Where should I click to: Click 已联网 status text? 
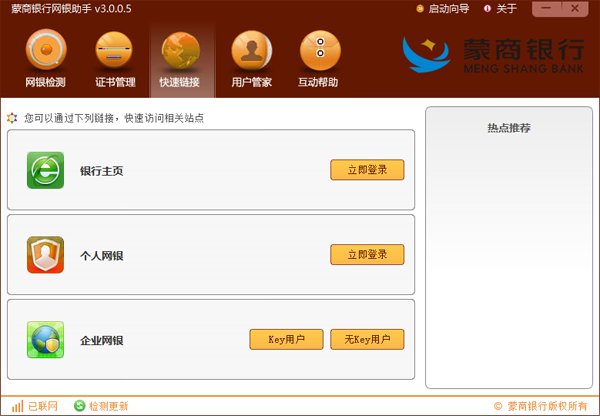point(43,406)
